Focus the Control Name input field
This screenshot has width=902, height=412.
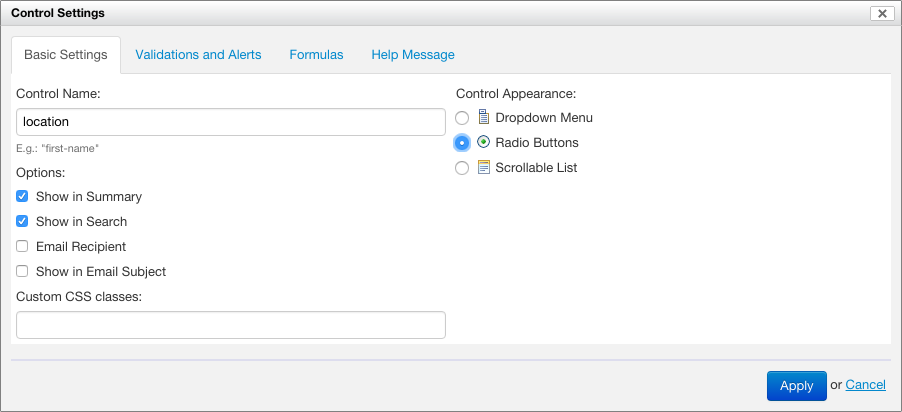[x=231, y=122]
